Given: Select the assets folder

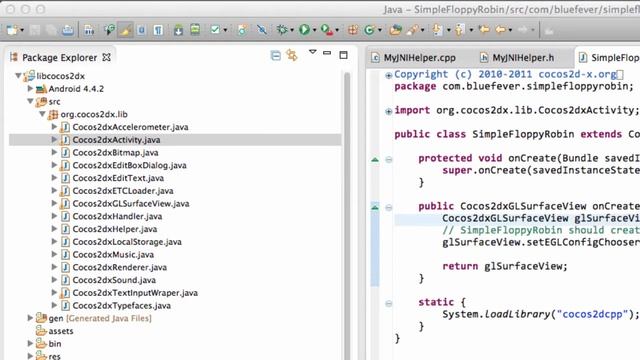Looking at the screenshot, I should click(61, 331).
